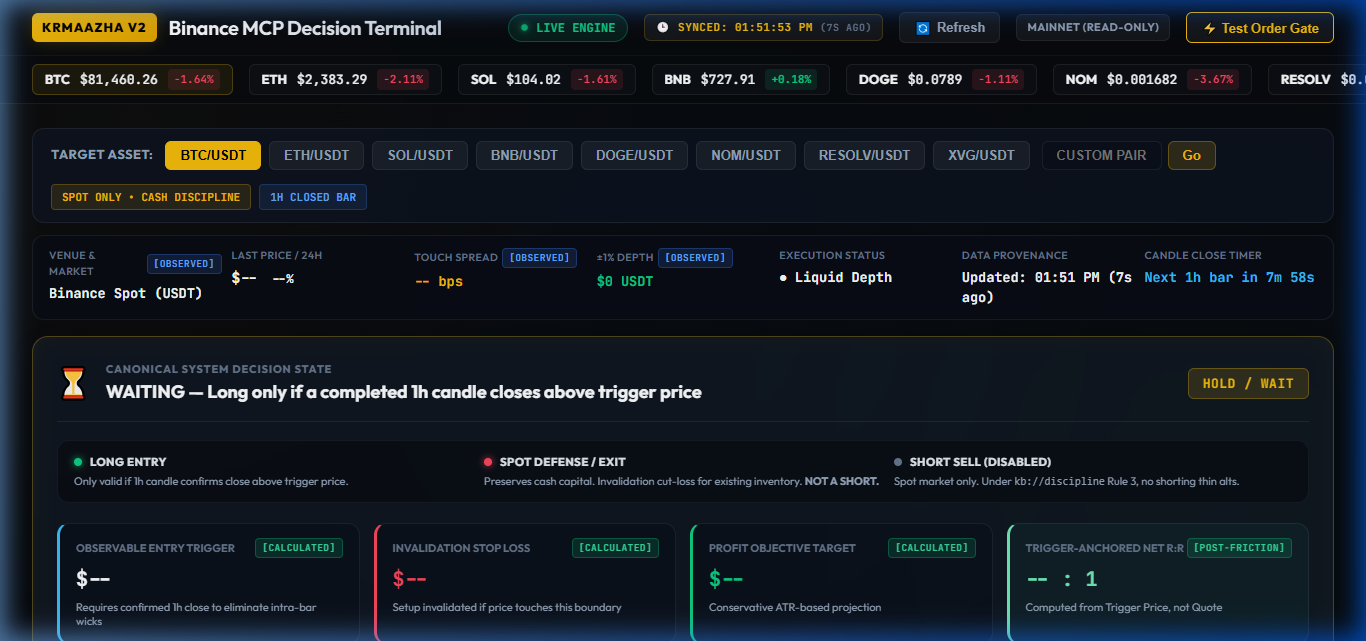Click the ETH ticker showing $2,383.29

coord(345,79)
